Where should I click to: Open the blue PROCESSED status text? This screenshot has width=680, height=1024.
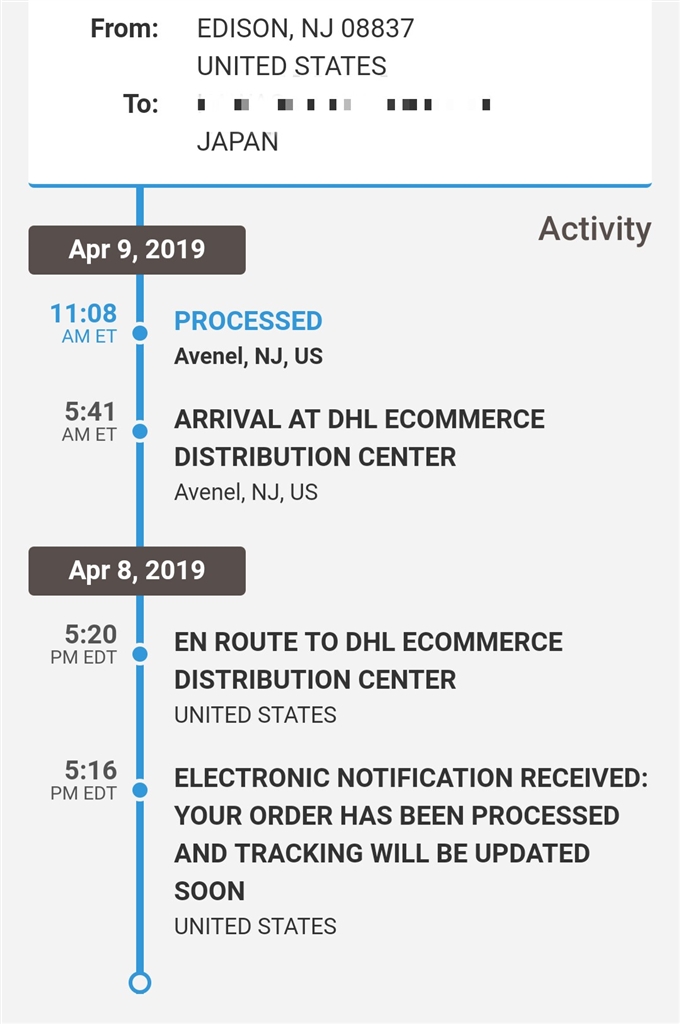pos(248,321)
